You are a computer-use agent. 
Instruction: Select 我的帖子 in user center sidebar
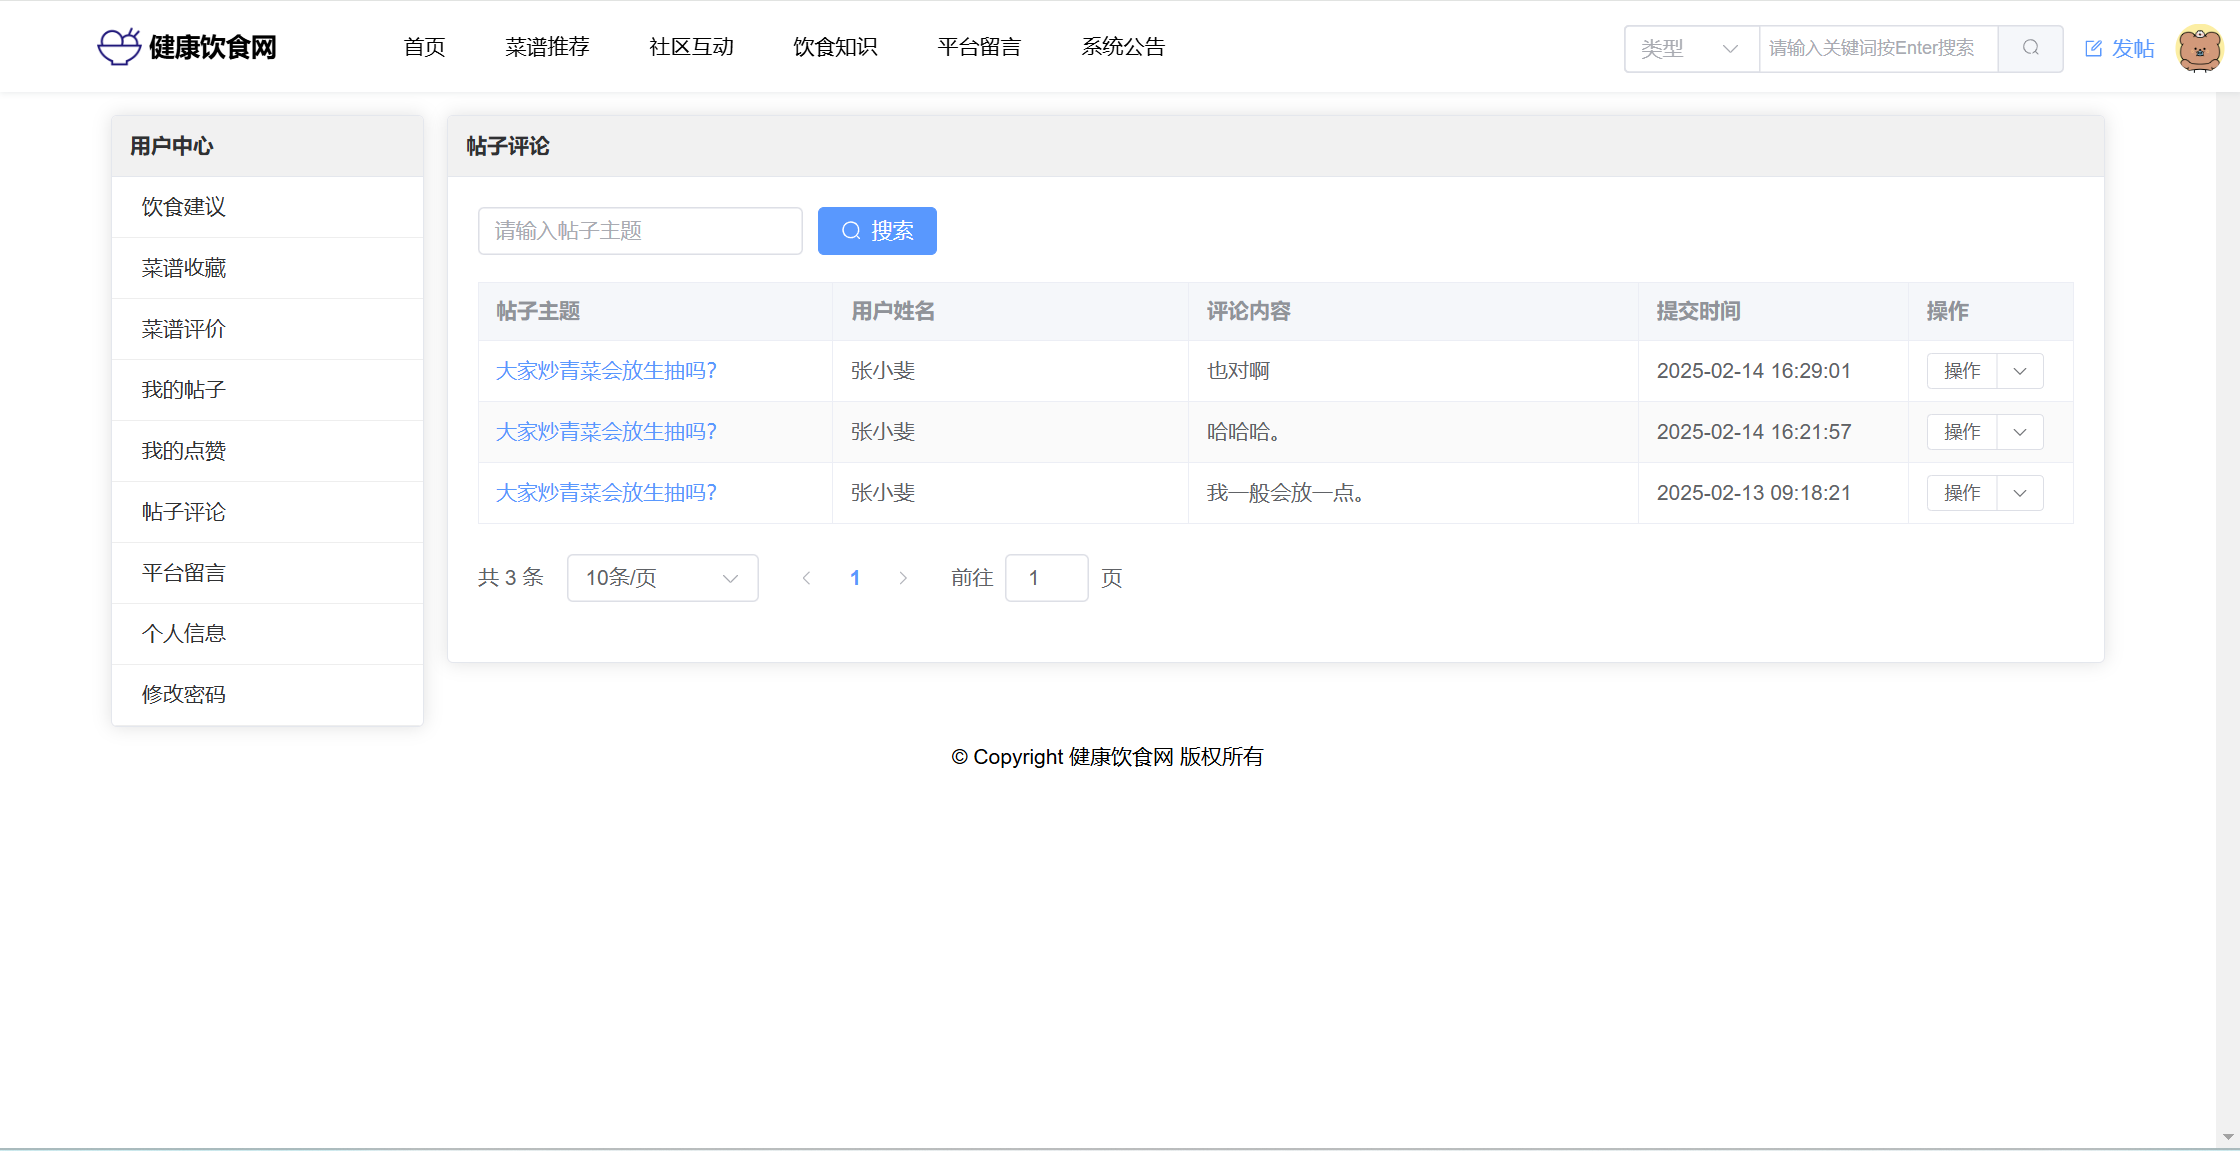click(x=184, y=390)
